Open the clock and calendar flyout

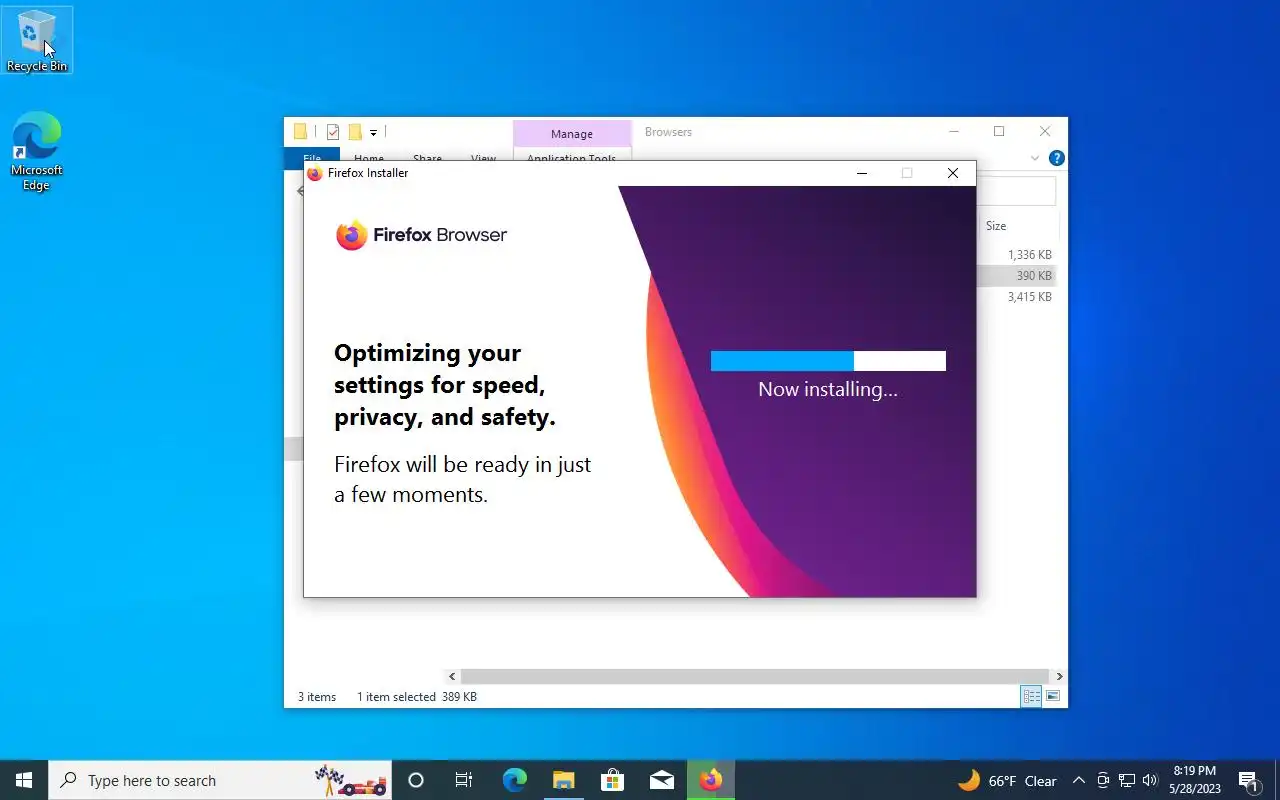click(x=1195, y=780)
